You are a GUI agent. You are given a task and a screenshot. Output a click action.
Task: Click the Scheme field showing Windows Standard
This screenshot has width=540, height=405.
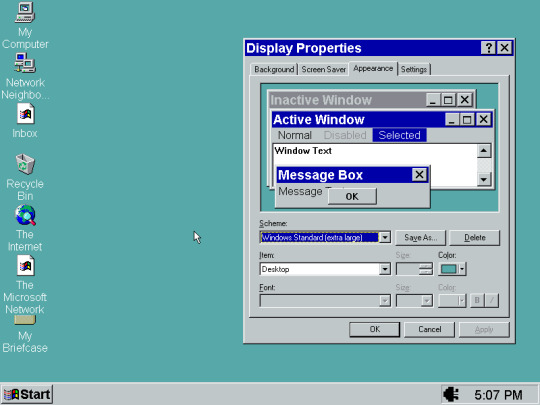319,237
